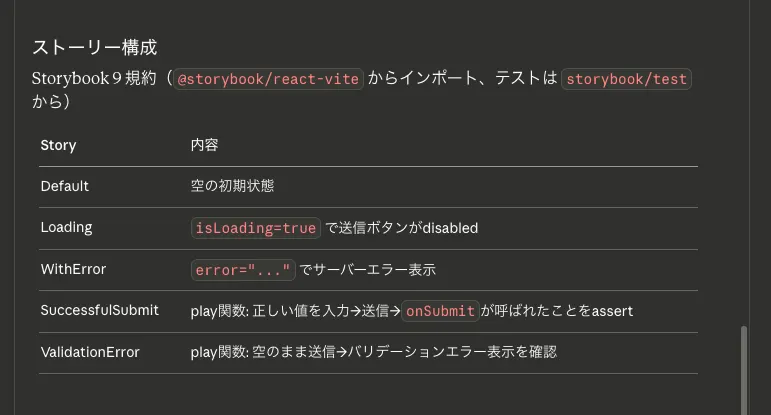The height and width of the screenshot is (415, 771).
Task: Click the Story column header
Action: [x=59, y=145]
